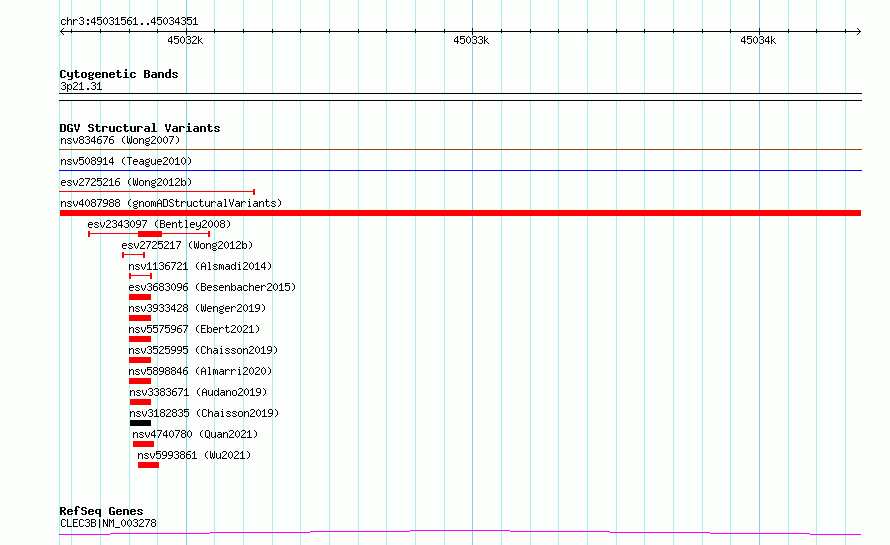Click thick red segment of esv2343097 glyph
The width and height of the screenshot is (890, 545).
[x=150, y=234]
